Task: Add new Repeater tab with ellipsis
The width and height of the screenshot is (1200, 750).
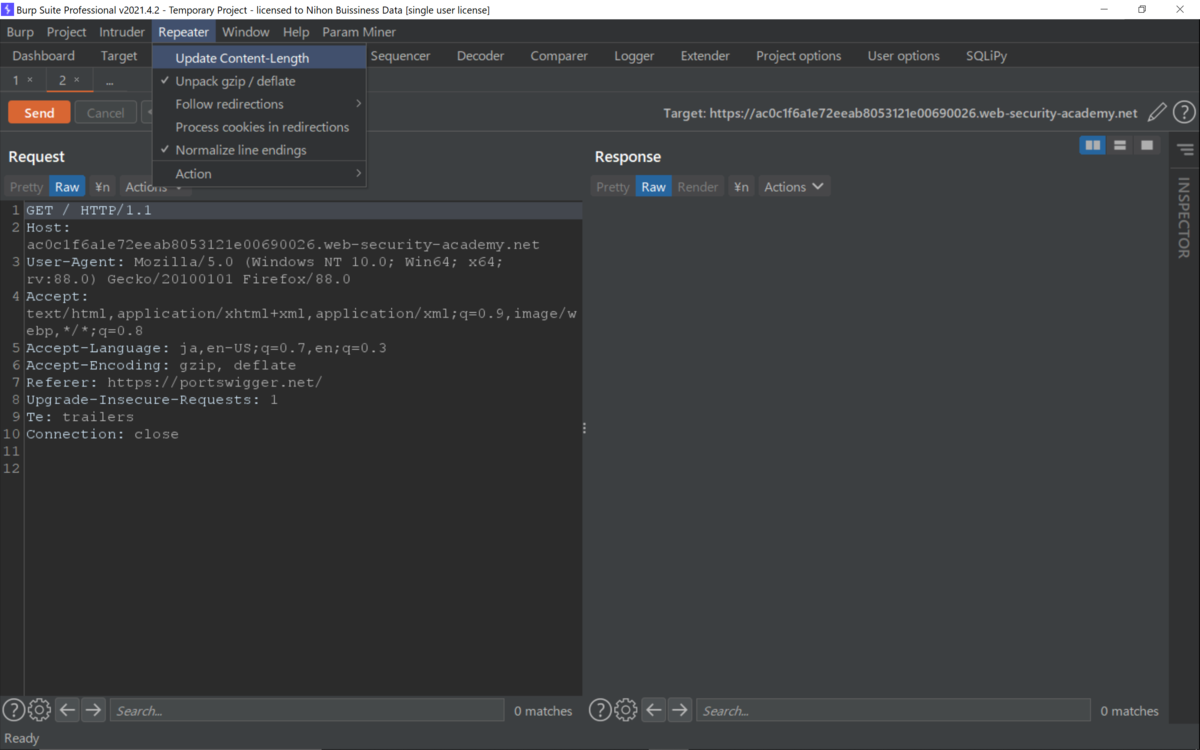Action: tap(109, 80)
